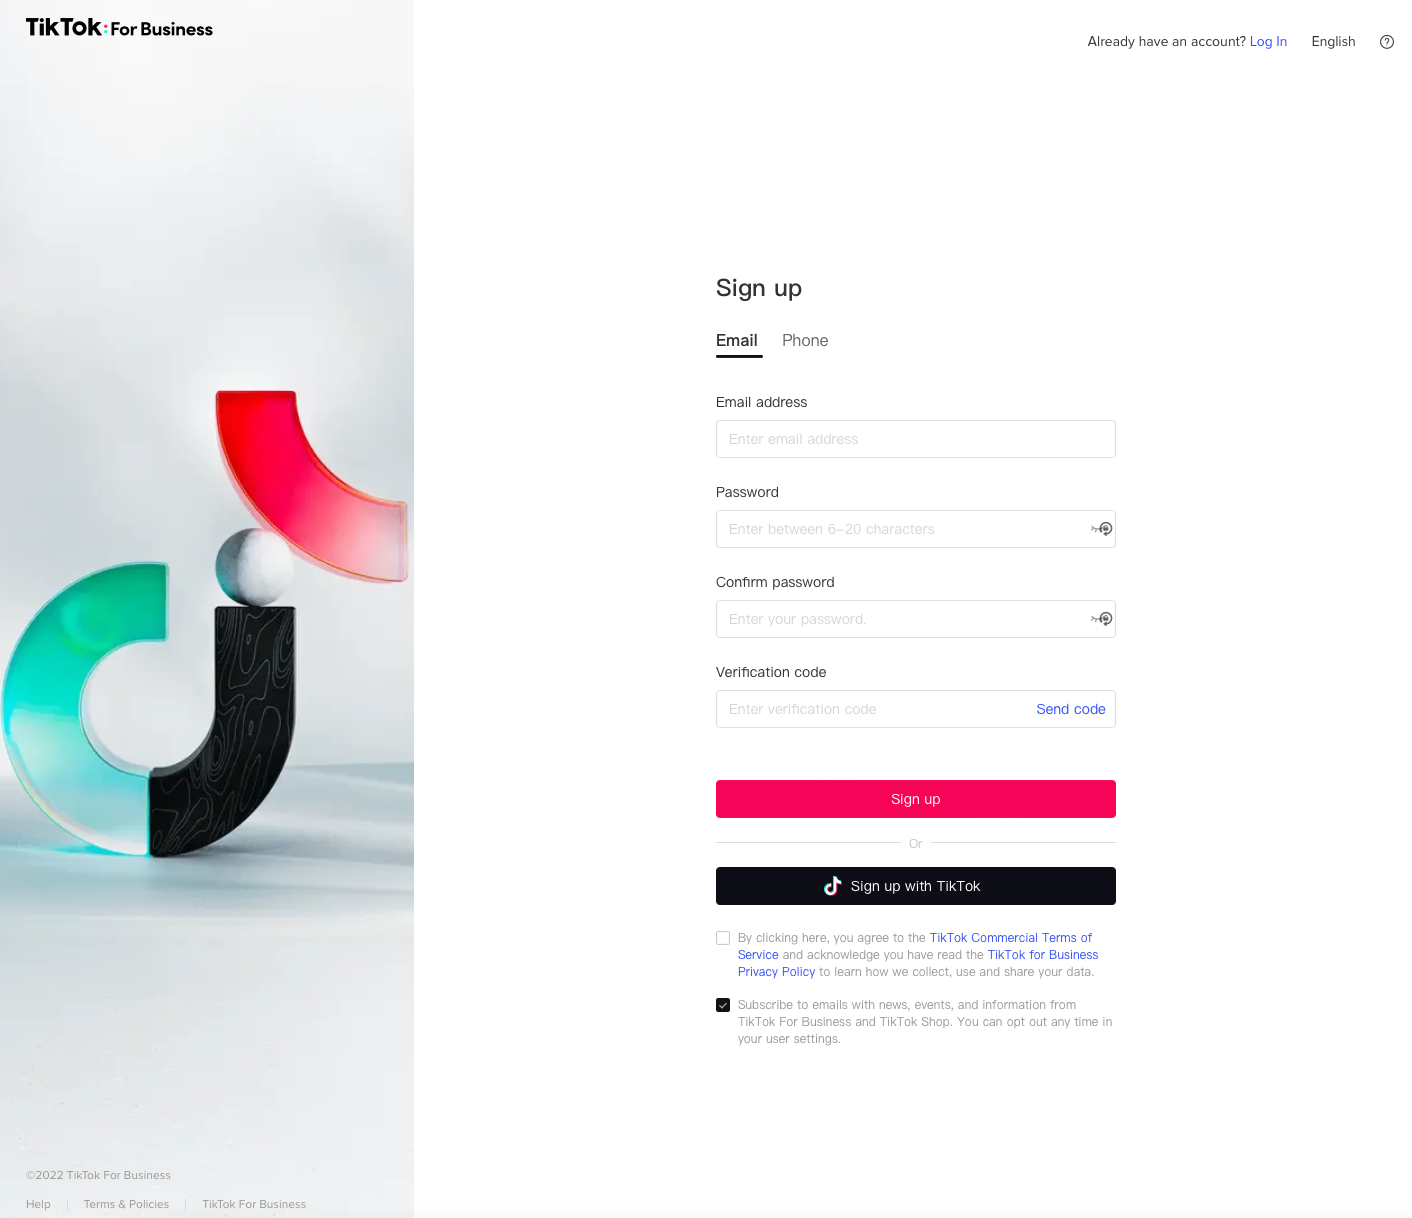1412x1218 pixels.
Task: Switch to the Phone tab
Action: pos(805,340)
